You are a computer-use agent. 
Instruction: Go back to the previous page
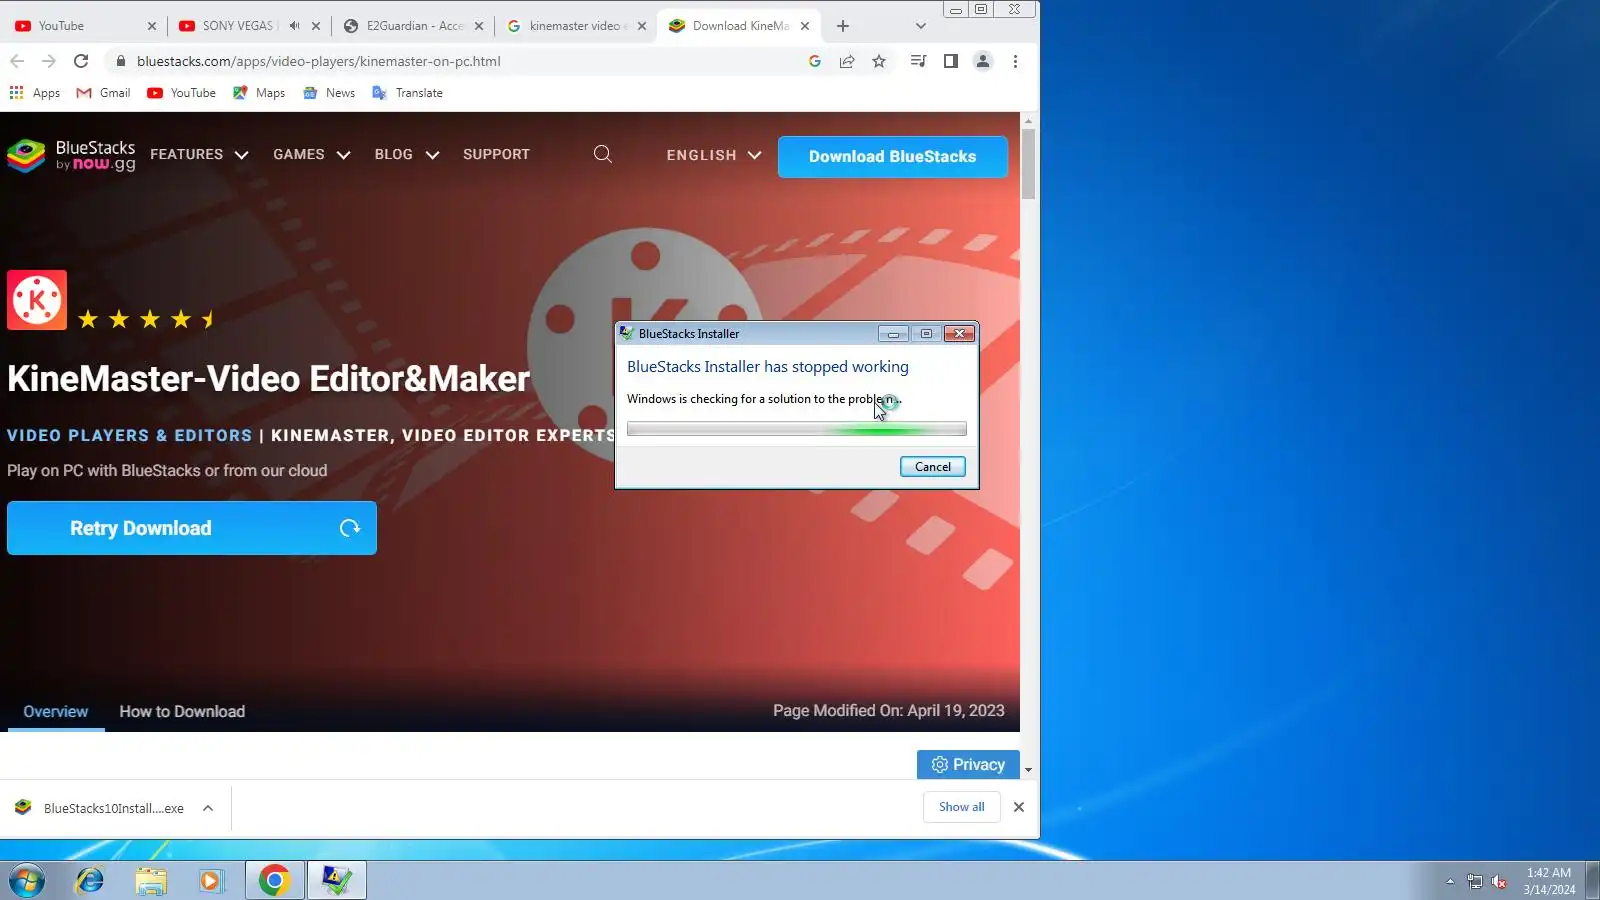(17, 61)
